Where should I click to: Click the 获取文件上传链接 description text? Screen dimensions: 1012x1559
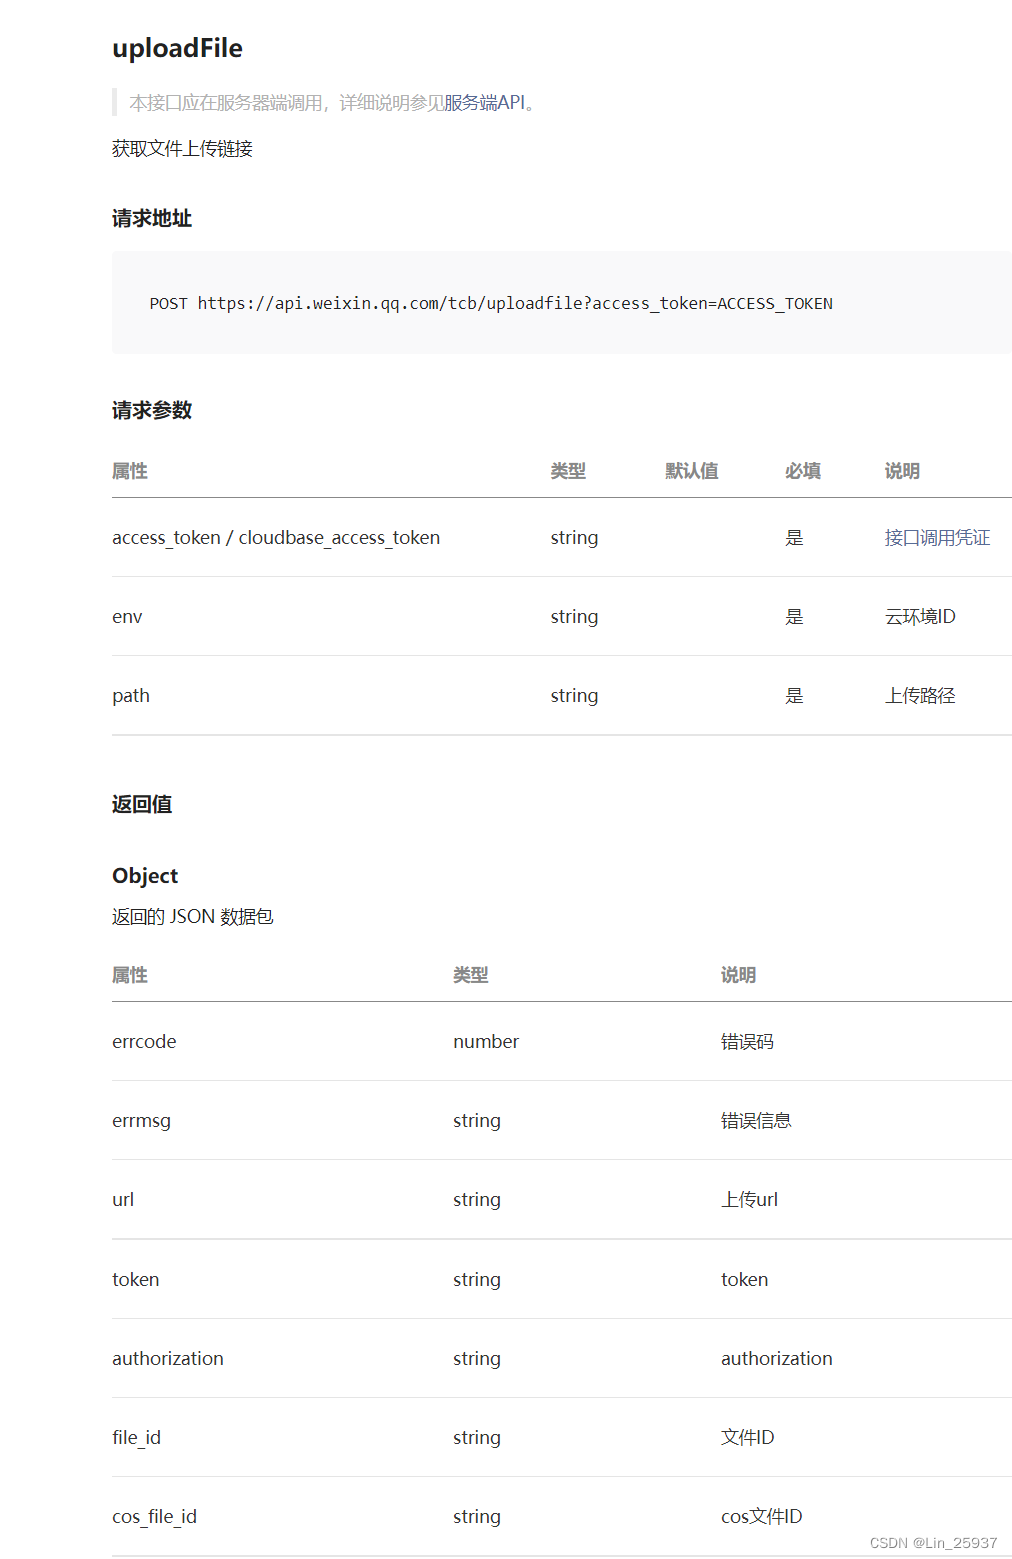click(x=182, y=149)
